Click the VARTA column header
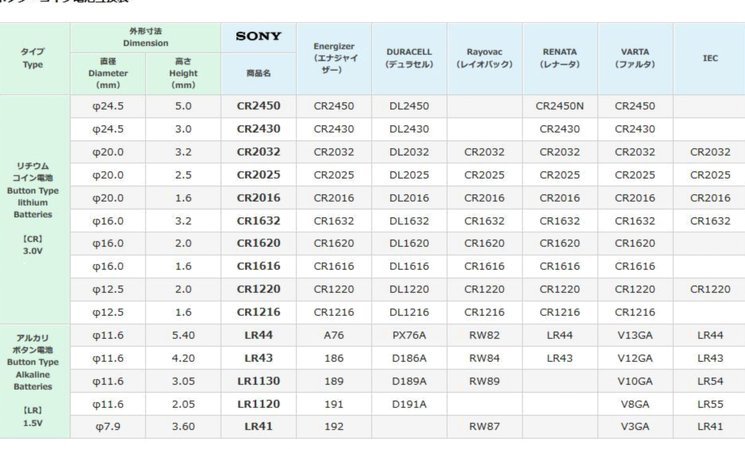The image size is (745, 449). pos(635,58)
